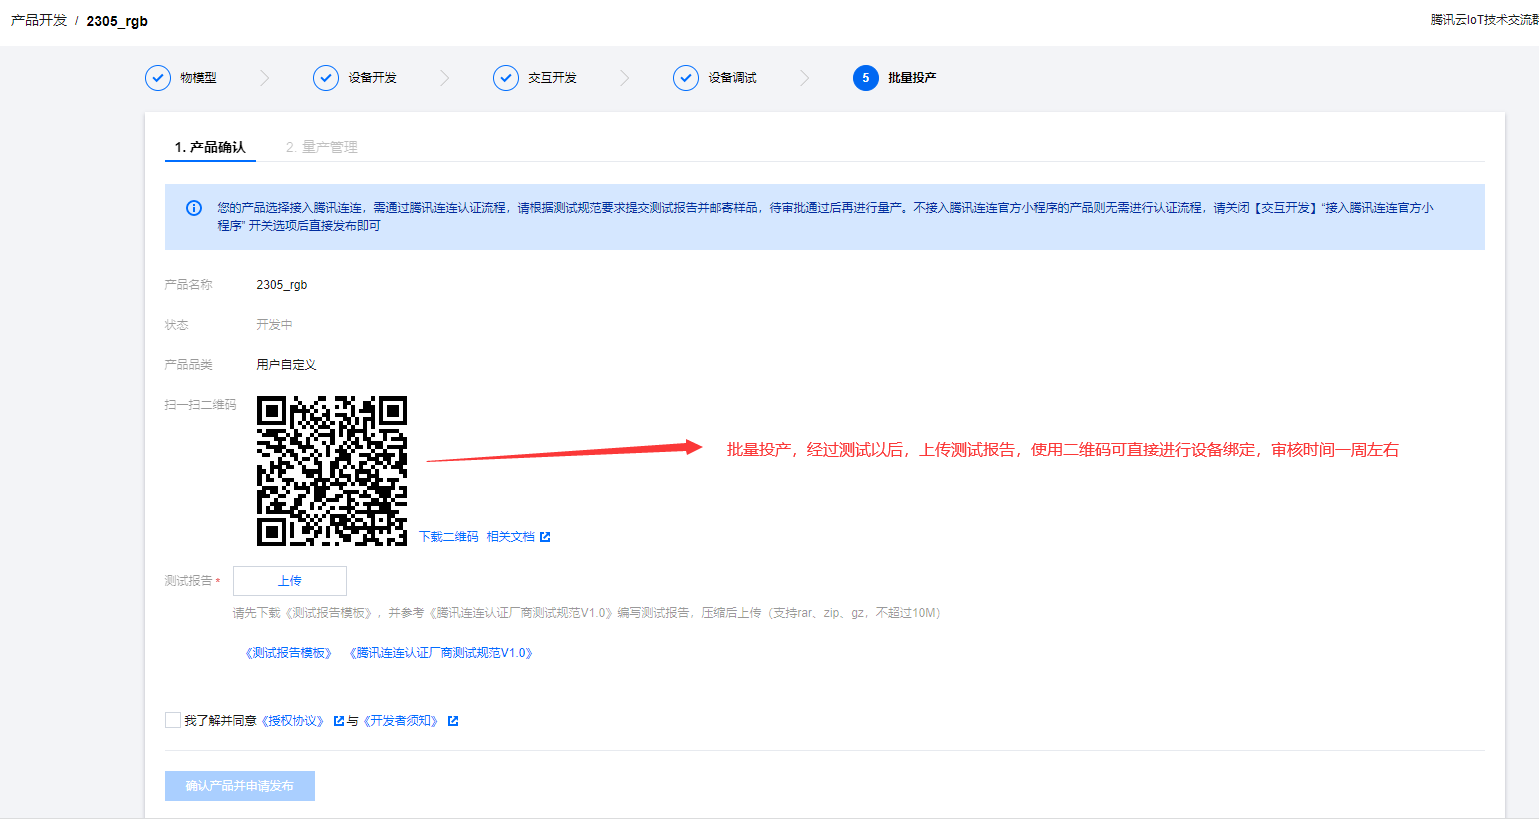
Task: Open the 测试报告模板 template link
Action: (289, 653)
